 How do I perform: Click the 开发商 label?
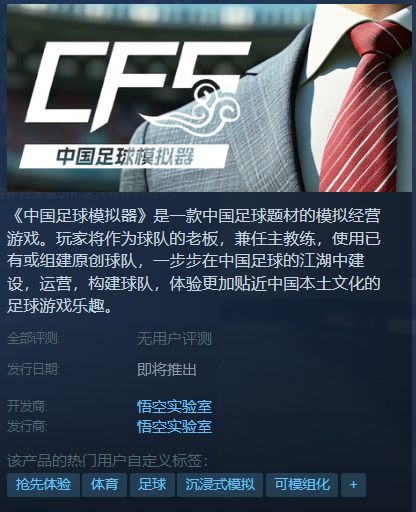click(x=27, y=407)
